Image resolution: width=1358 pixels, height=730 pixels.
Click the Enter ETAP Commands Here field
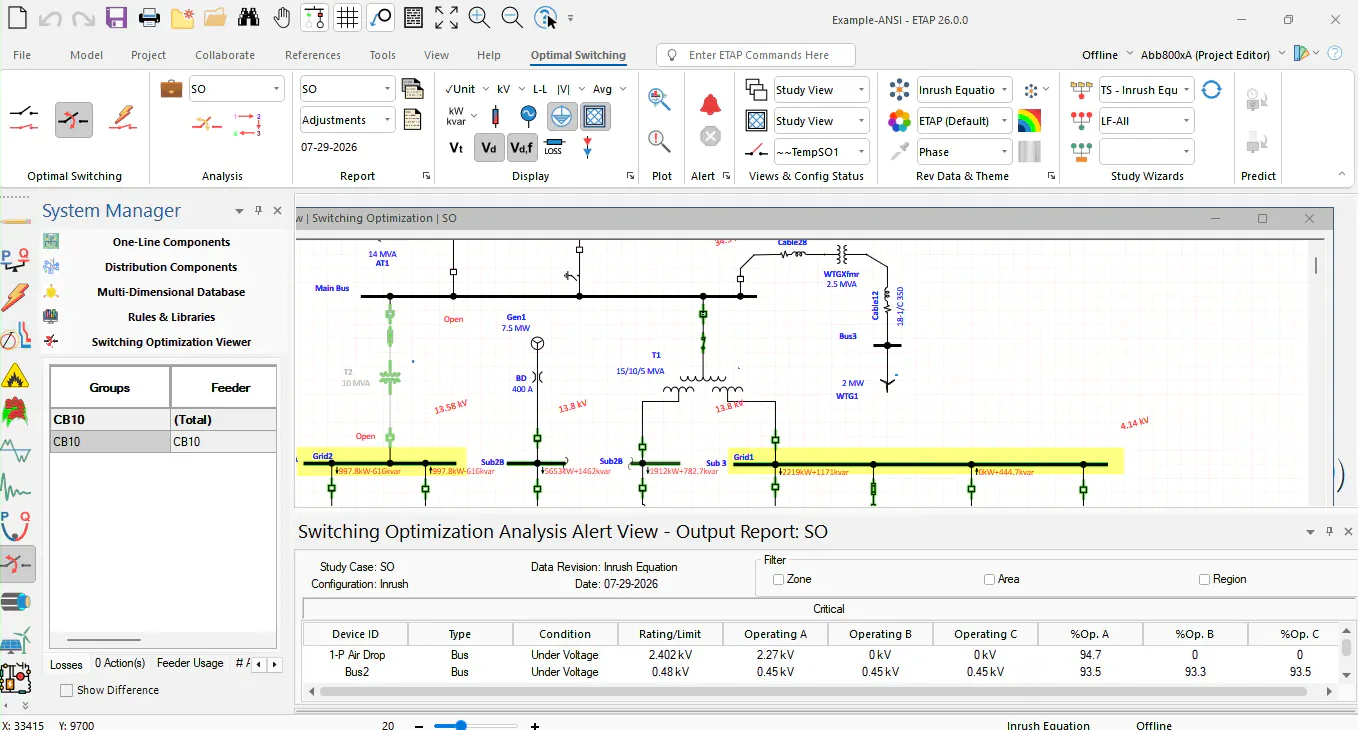(756, 55)
